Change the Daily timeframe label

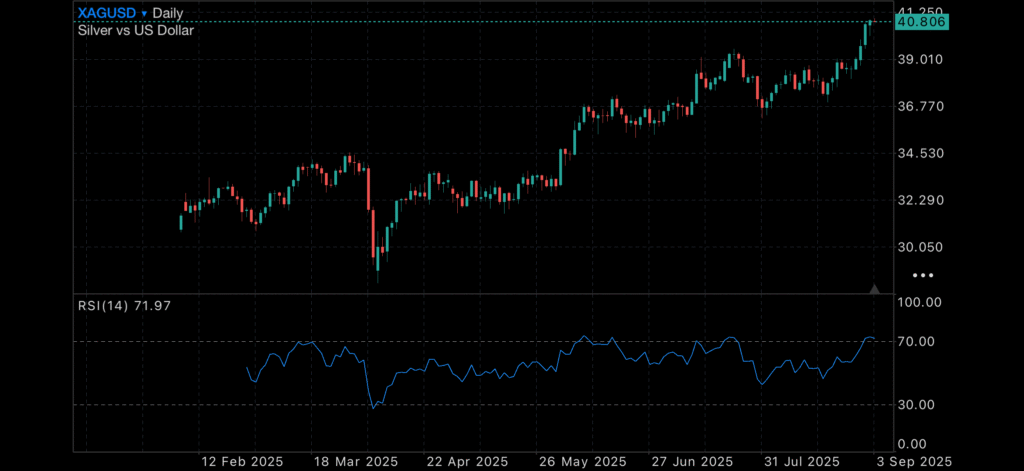(168, 13)
